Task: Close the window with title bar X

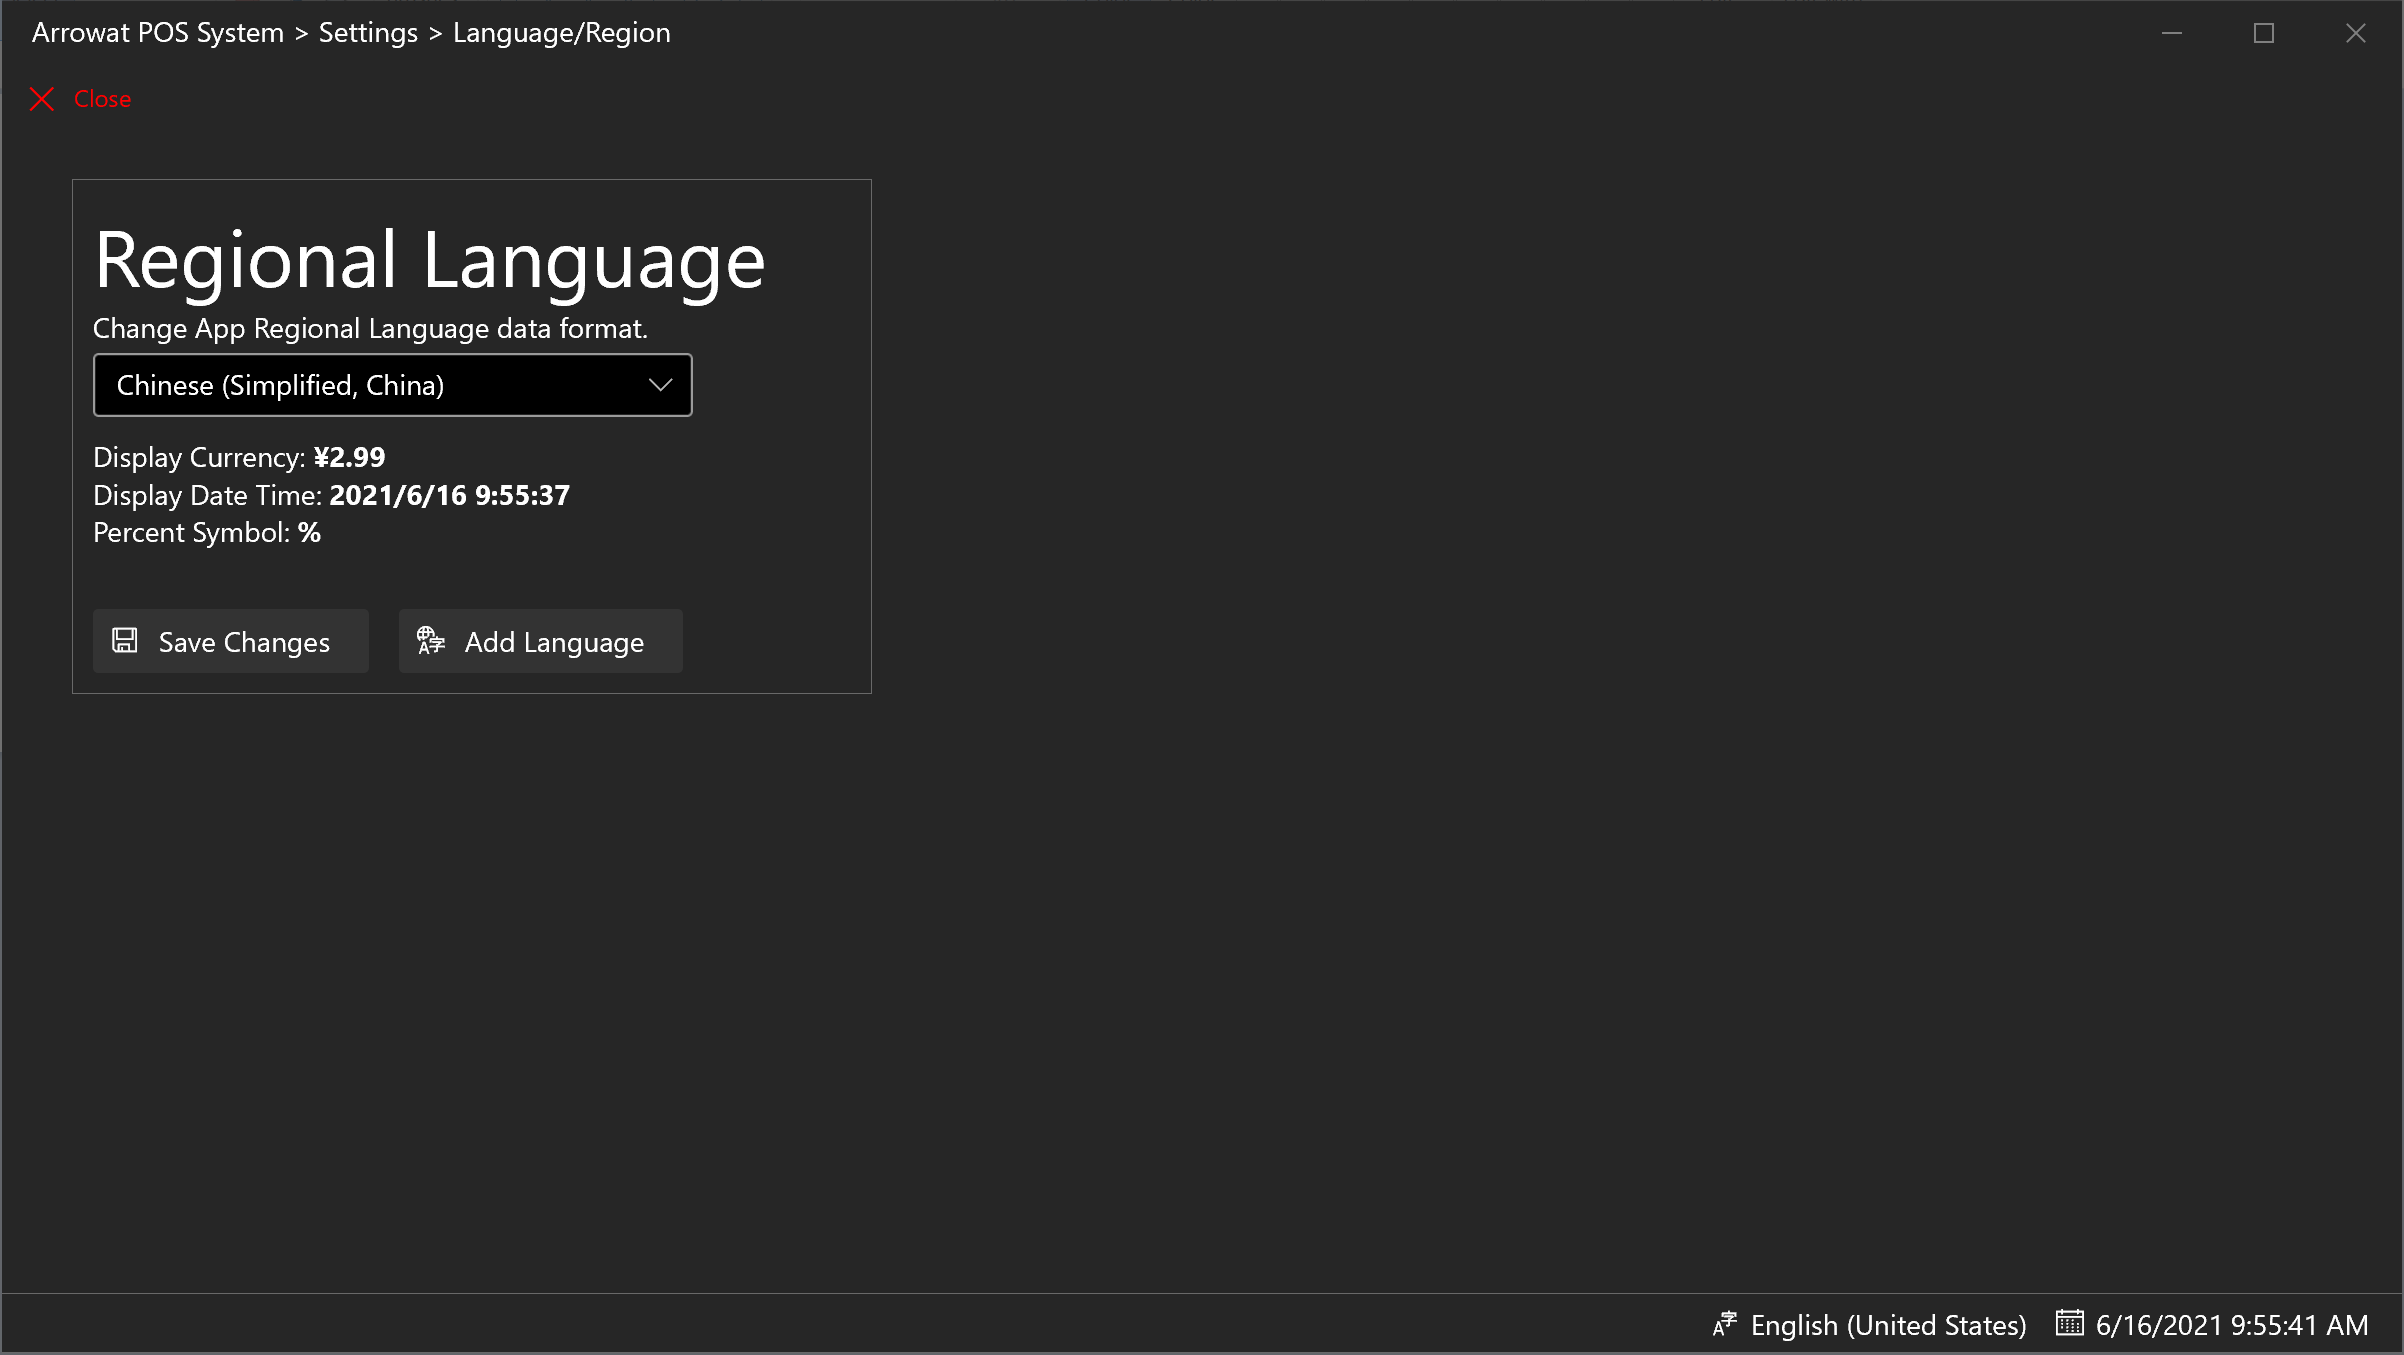Action: click(x=2356, y=33)
